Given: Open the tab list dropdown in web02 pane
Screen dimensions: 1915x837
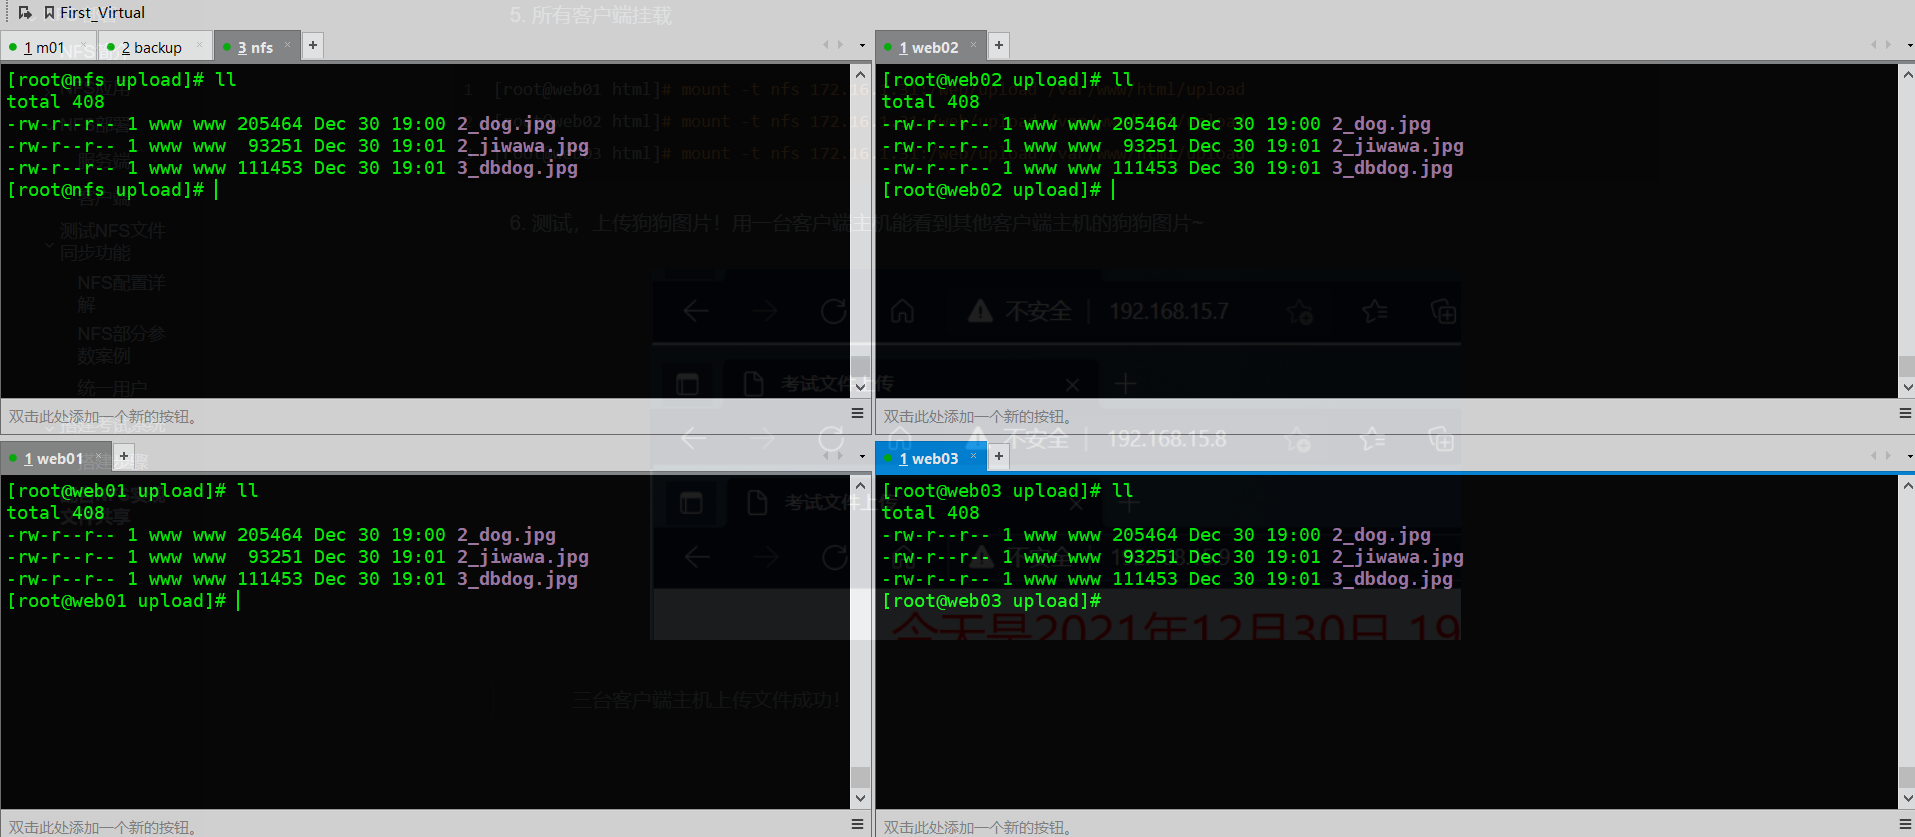Looking at the screenshot, I should [1909, 46].
